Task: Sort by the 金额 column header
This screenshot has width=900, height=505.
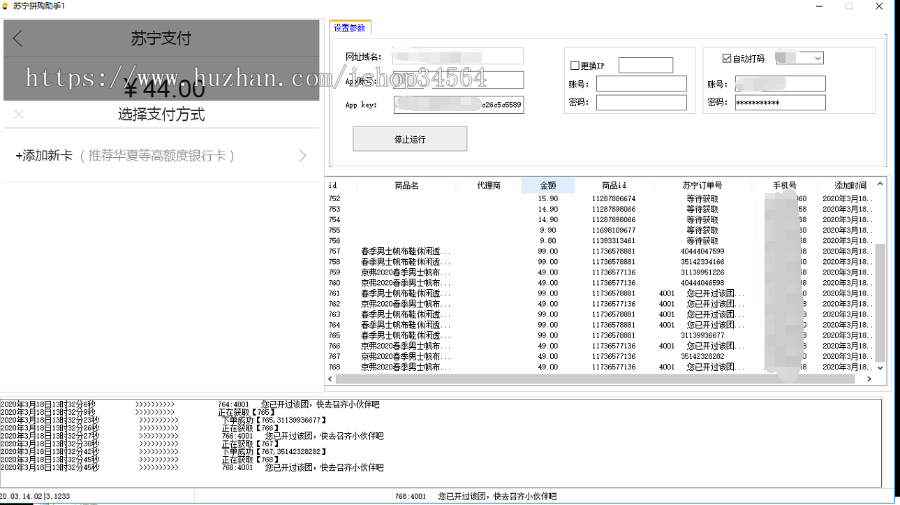Action: [x=548, y=185]
